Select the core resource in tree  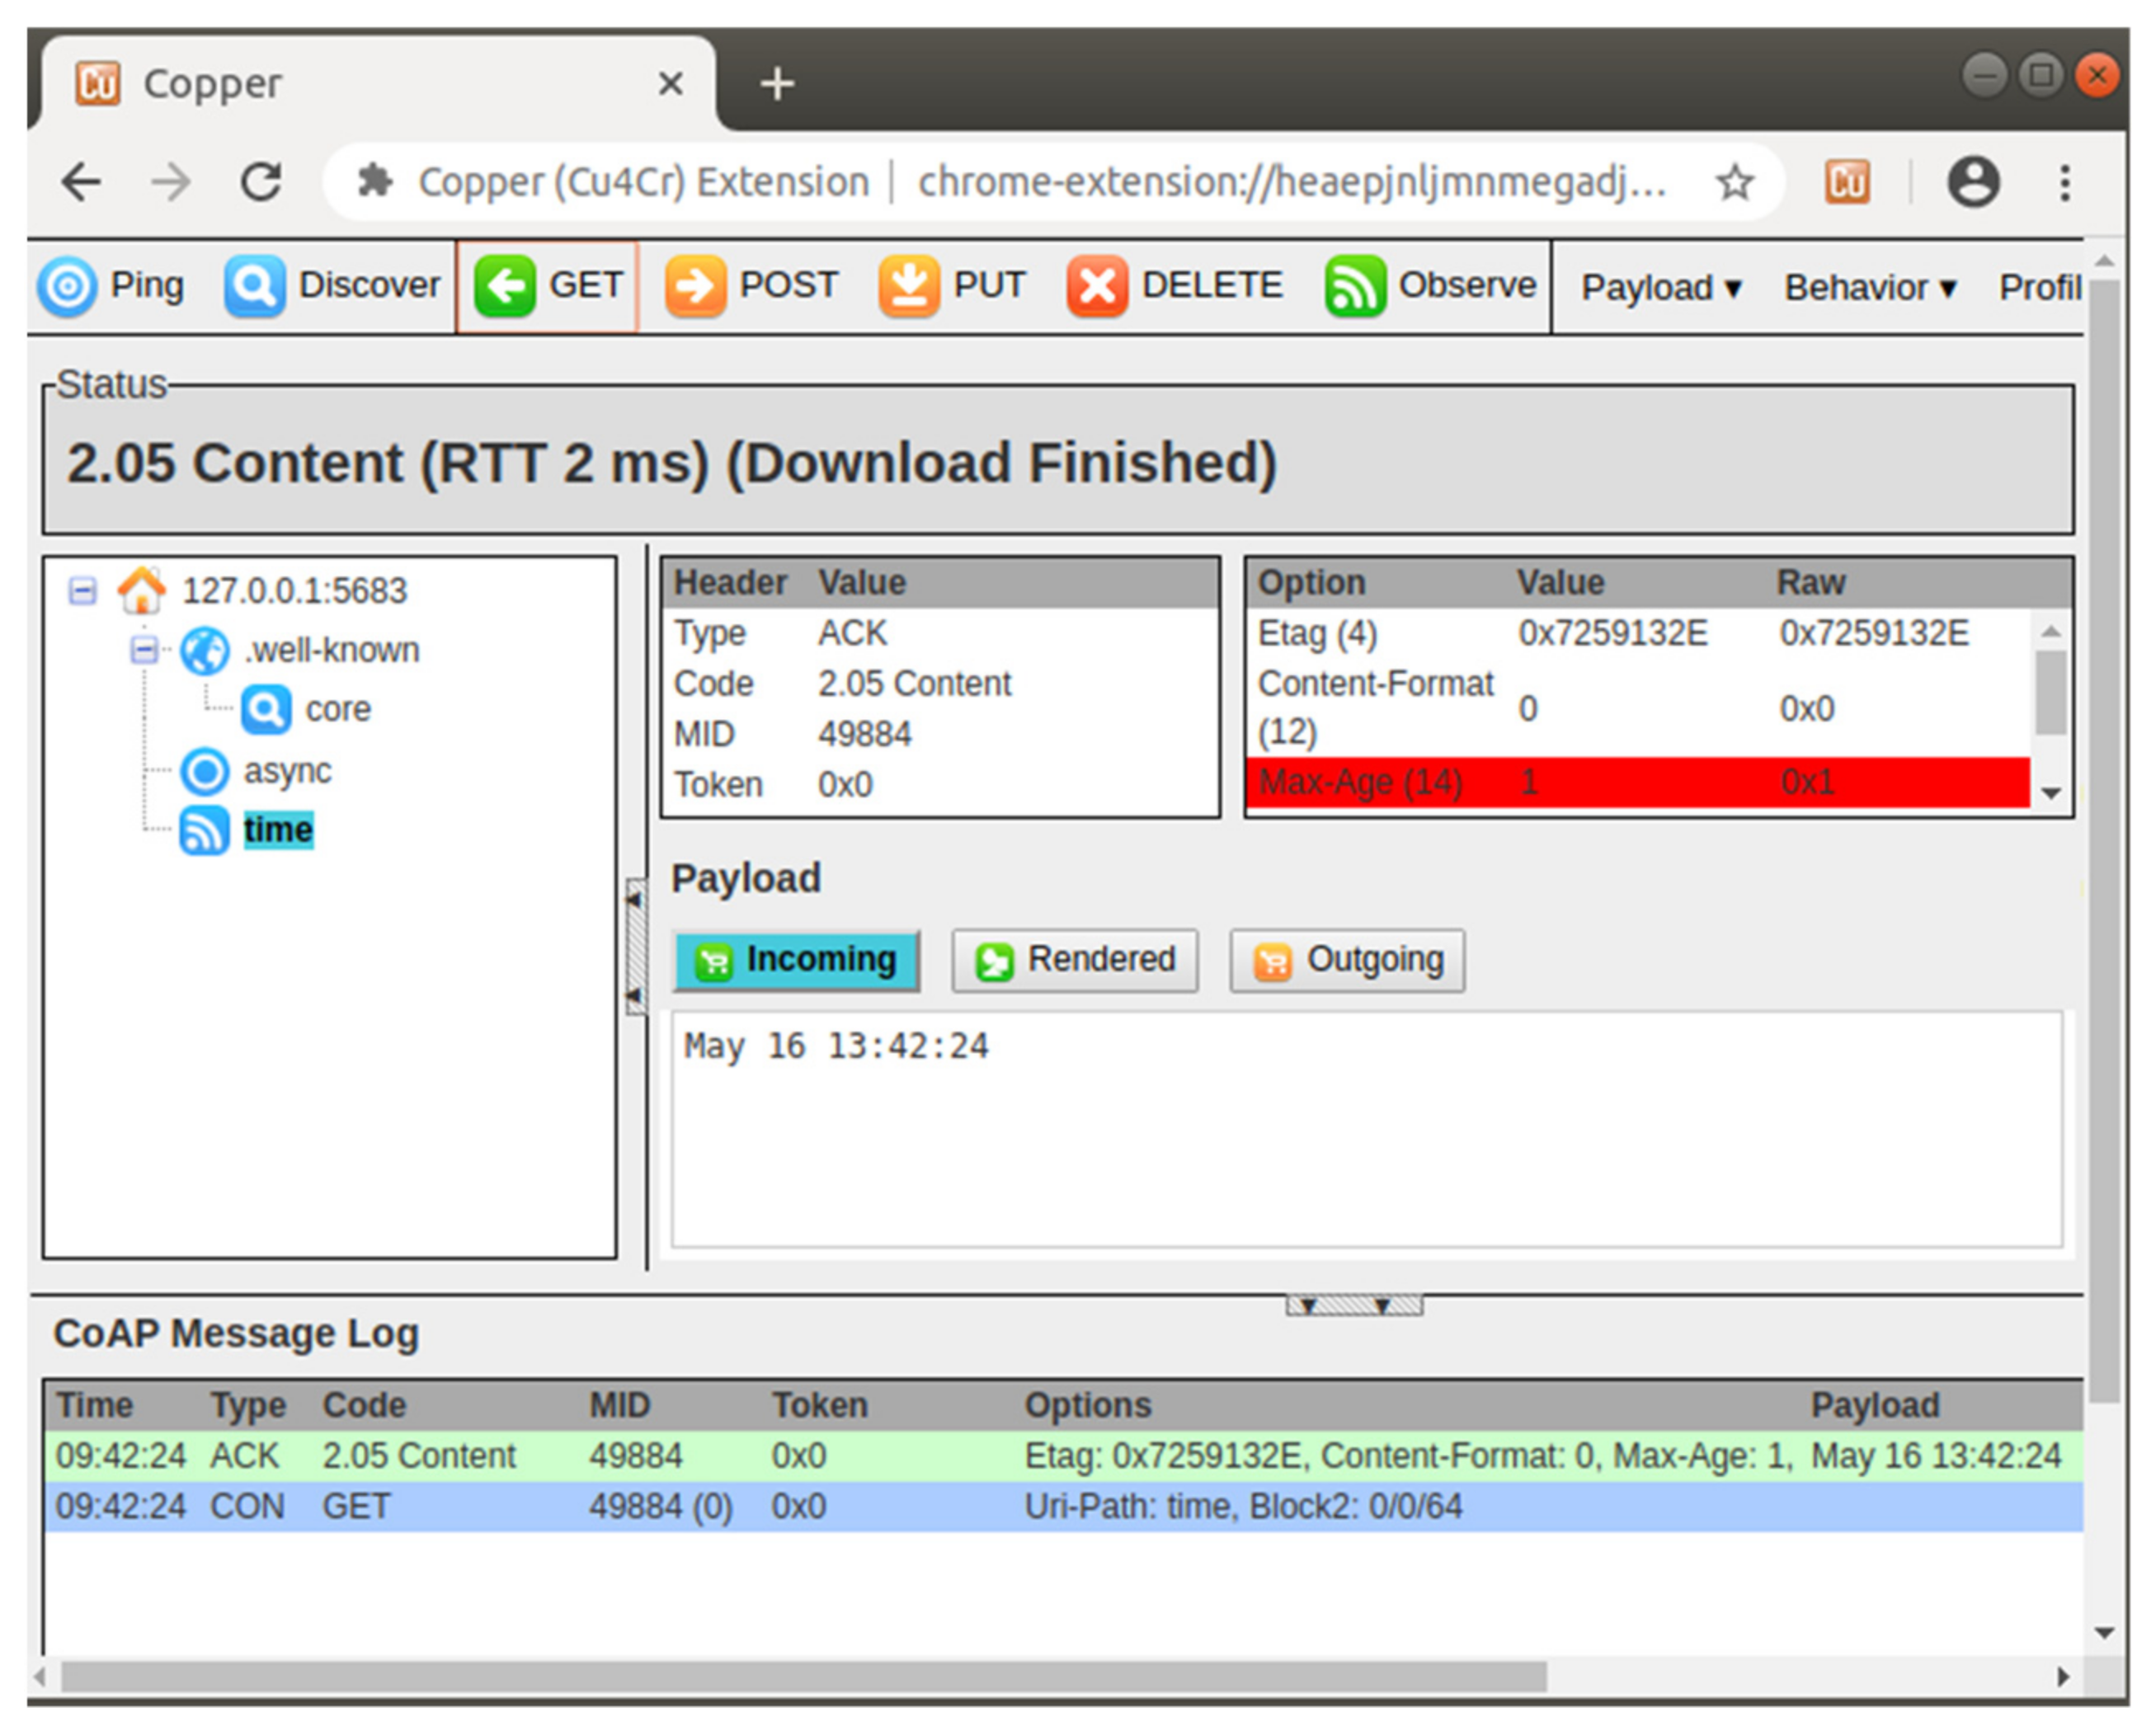point(337,709)
